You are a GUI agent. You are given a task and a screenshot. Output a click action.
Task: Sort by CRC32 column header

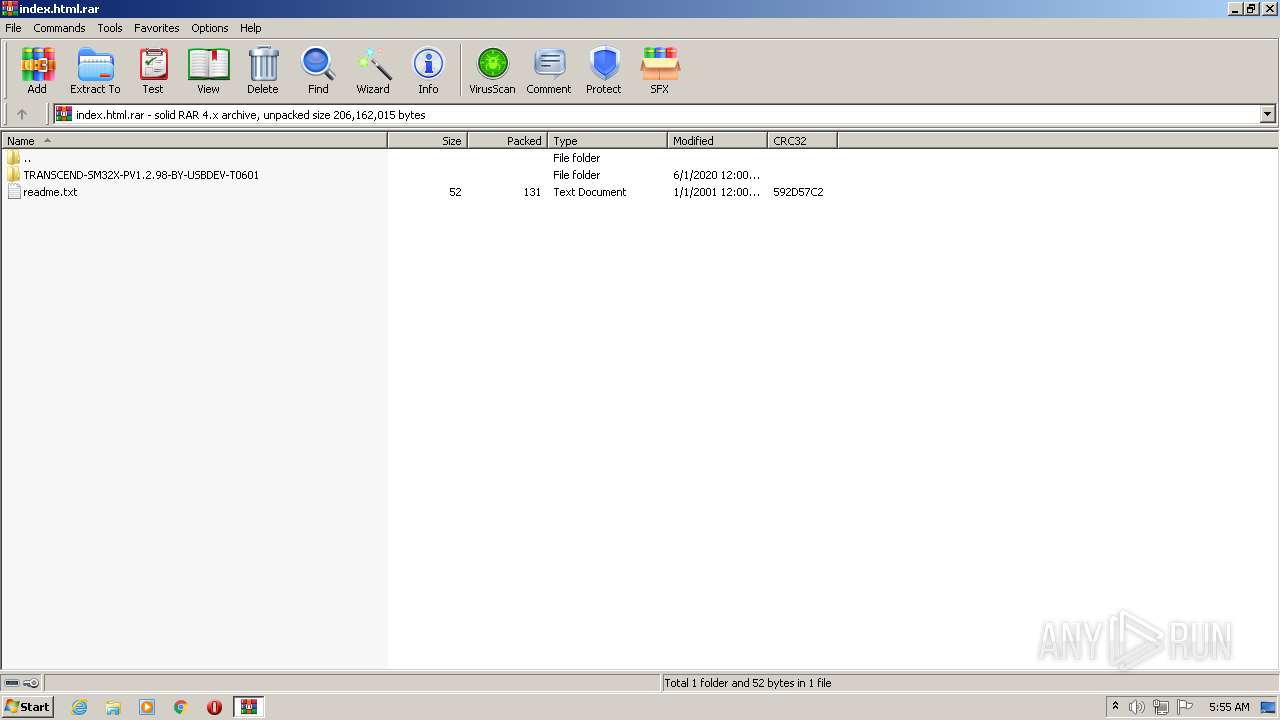tap(802, 141)
